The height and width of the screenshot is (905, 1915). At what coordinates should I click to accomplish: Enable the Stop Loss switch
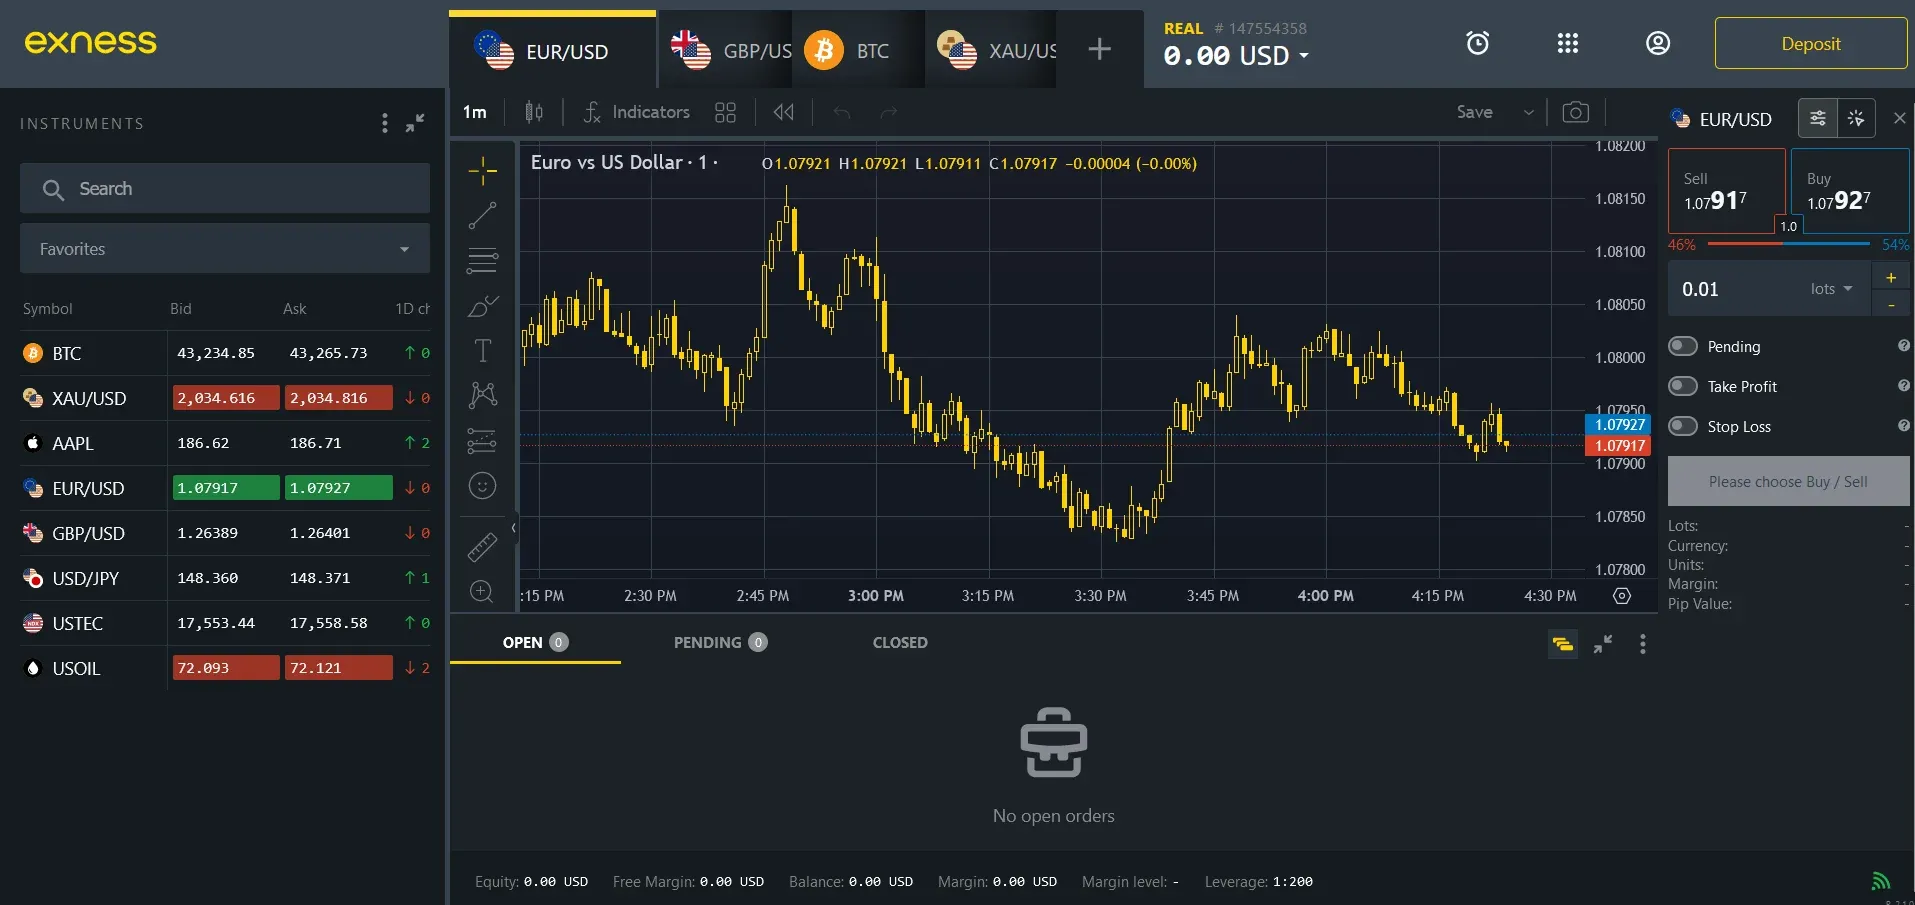pos(1684,426)
